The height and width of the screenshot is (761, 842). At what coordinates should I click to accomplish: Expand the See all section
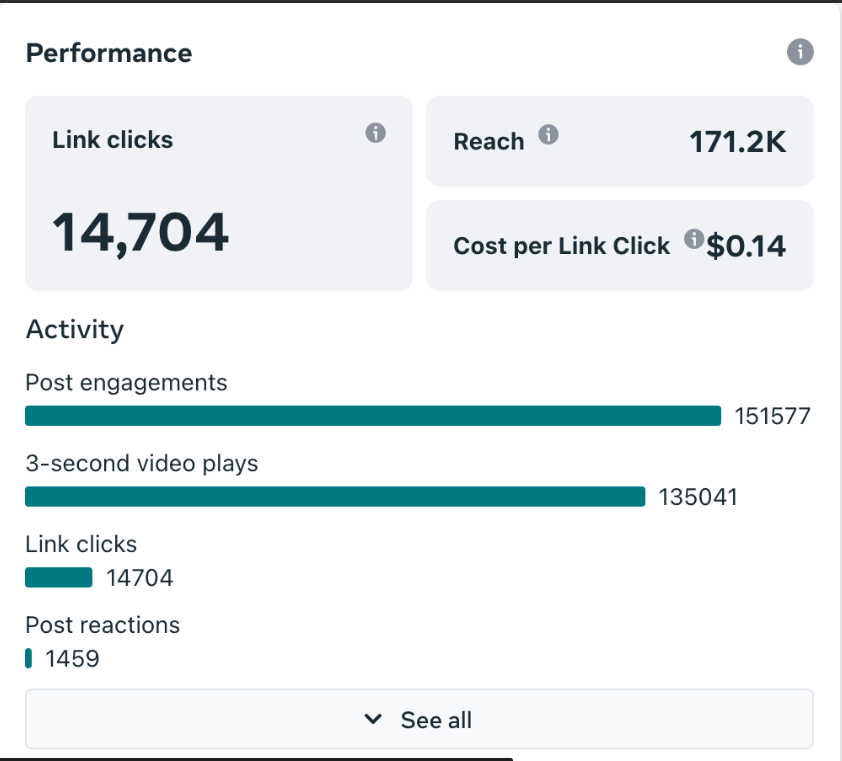tap(420, 719)
